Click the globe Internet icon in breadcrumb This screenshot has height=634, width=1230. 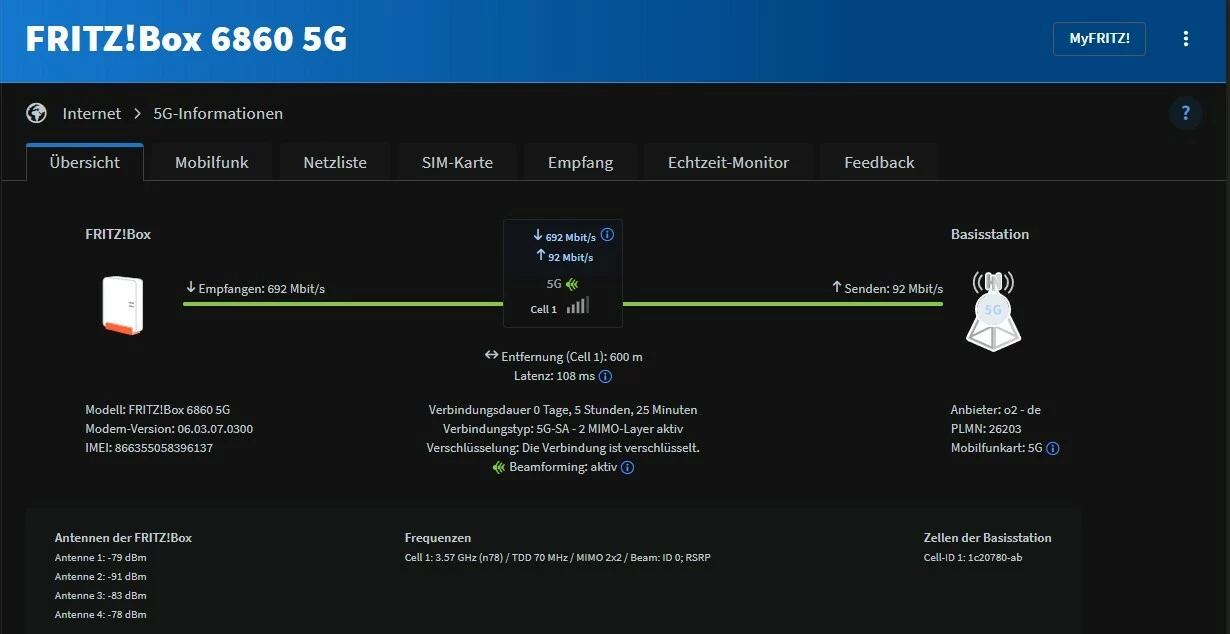coord(37,113)
